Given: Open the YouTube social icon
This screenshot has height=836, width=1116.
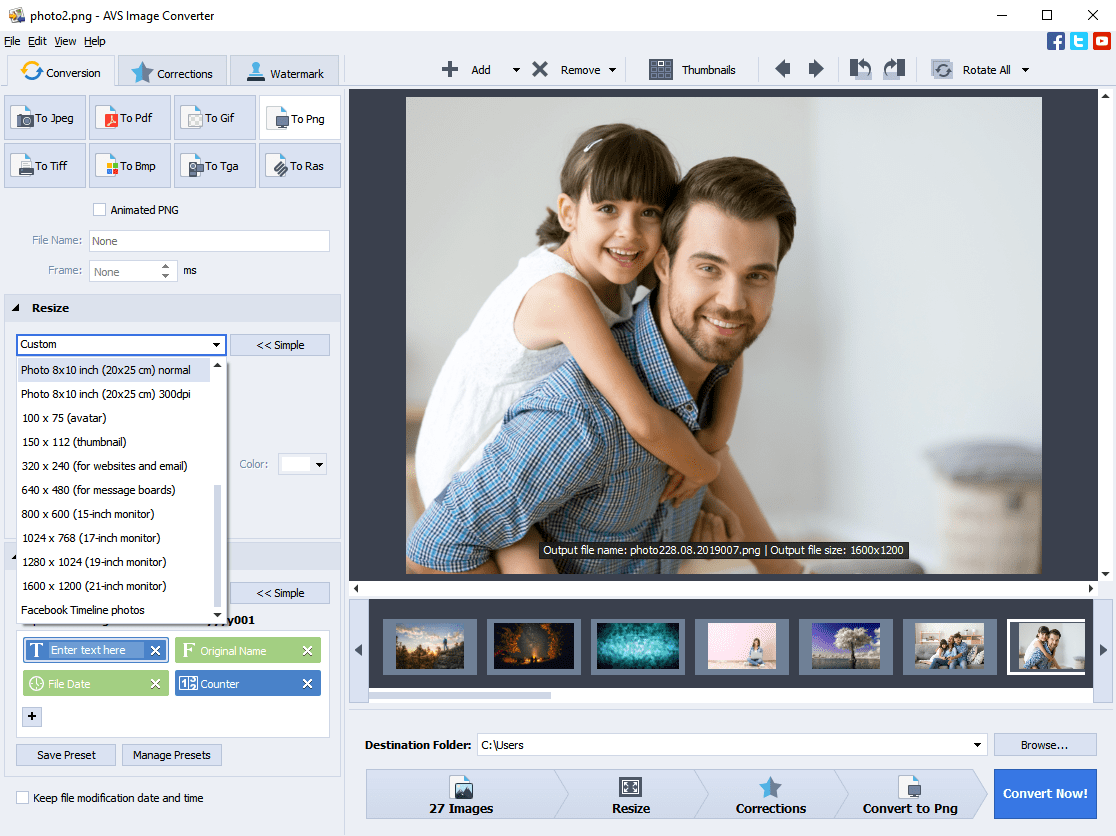Looking at the screenshot, I should [1102, 41].
